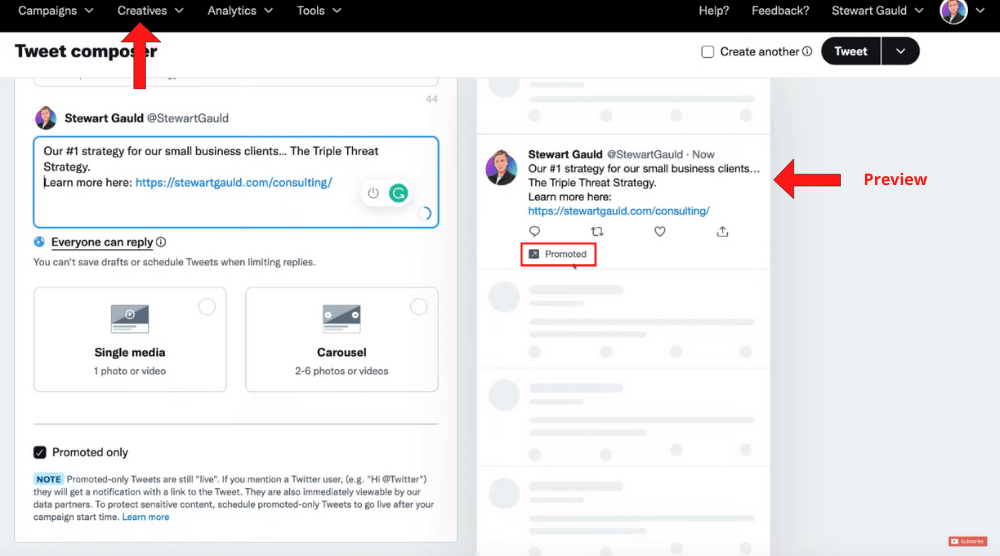Expand the Stewart Gauld account dropdown

tap(877, 11)
